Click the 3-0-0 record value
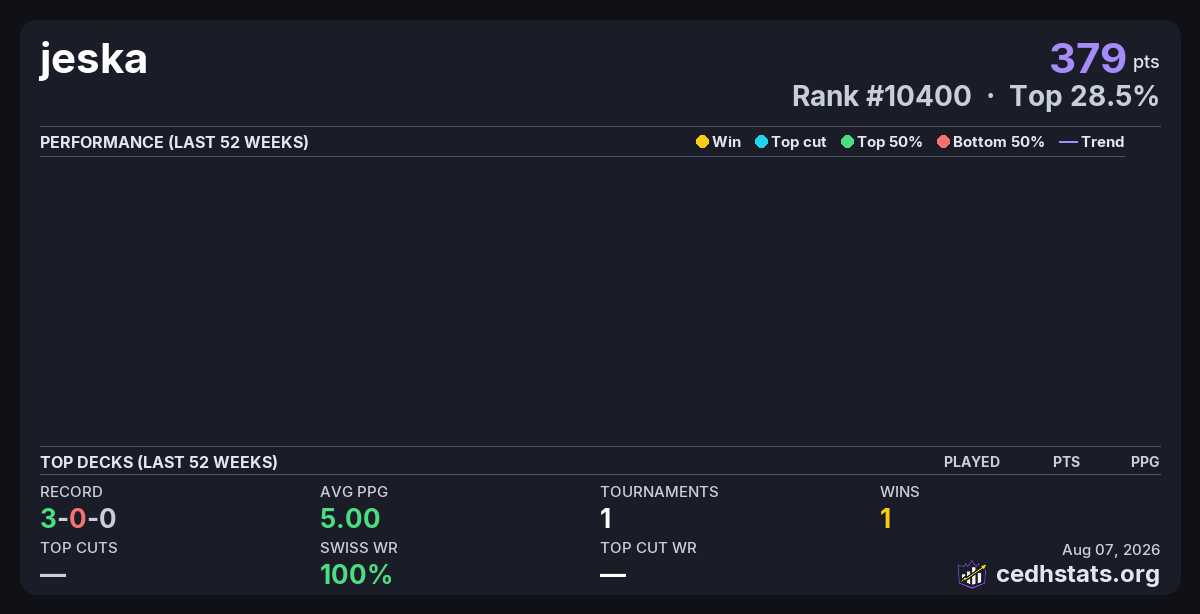 [78, 518]
